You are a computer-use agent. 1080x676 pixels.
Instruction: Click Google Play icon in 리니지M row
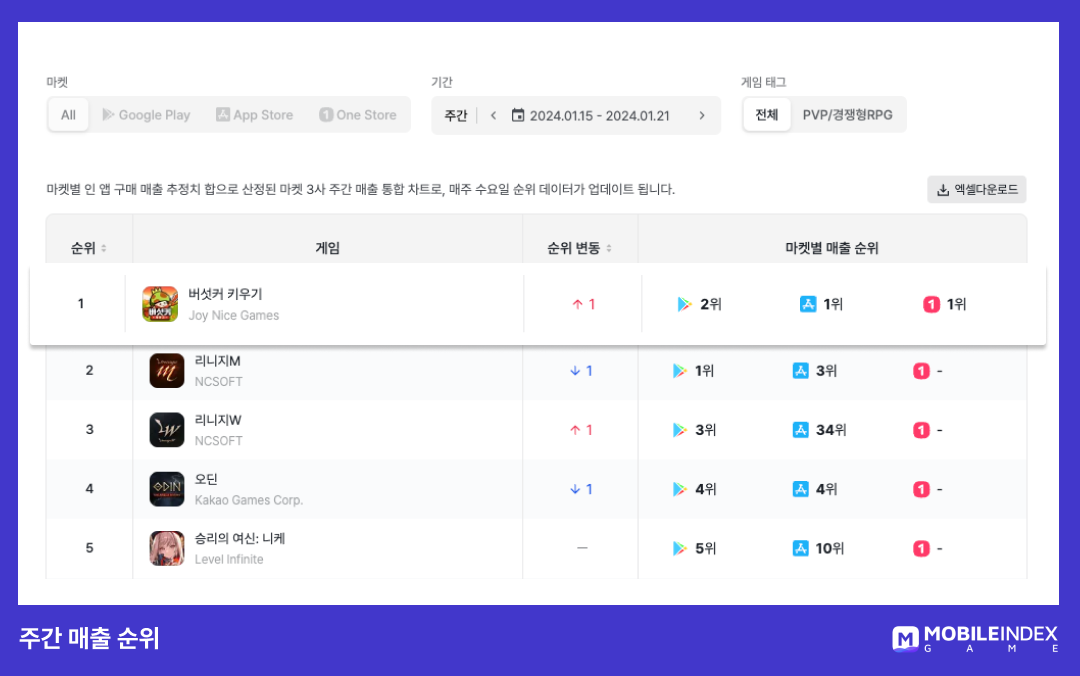pyautogui.click(x=680, y=371)
